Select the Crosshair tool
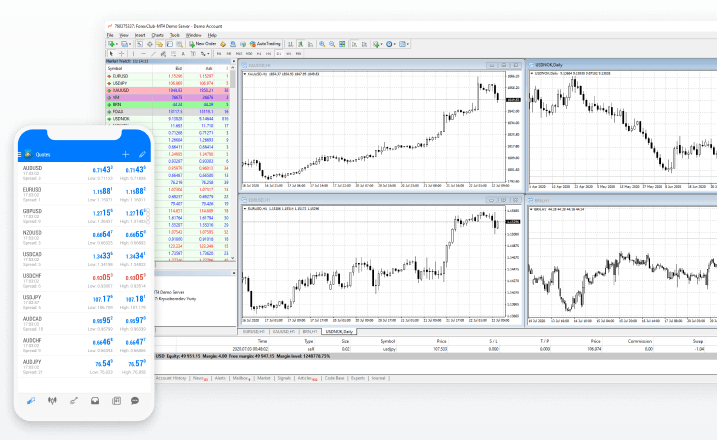 point(122,54)
